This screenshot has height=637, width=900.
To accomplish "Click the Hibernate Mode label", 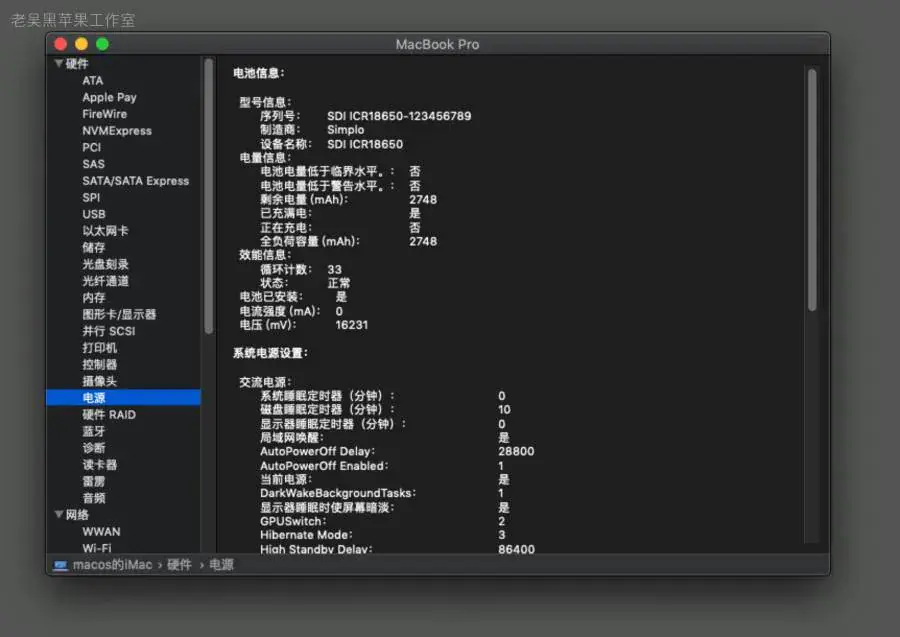I will tap(306, 535).
